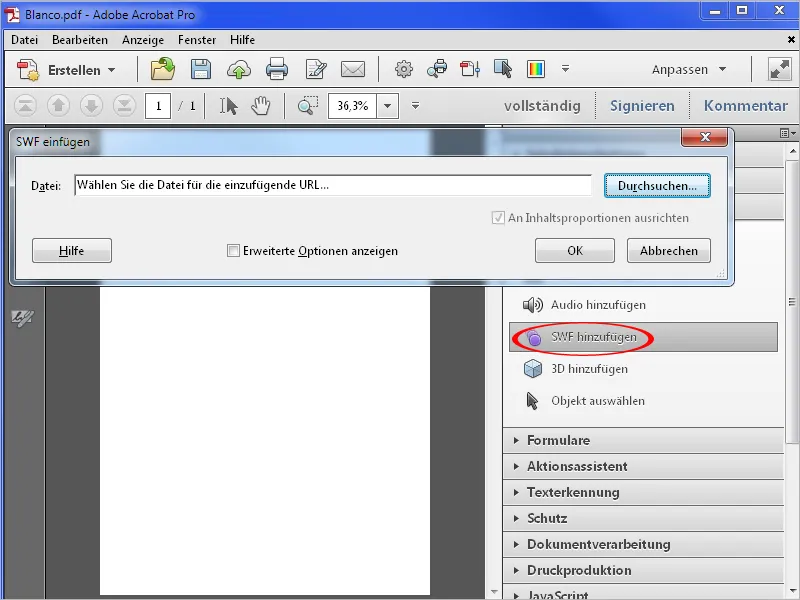Save the document with the floppy disk icon
This screenshot has height=600, width=800.
point(201,69)
